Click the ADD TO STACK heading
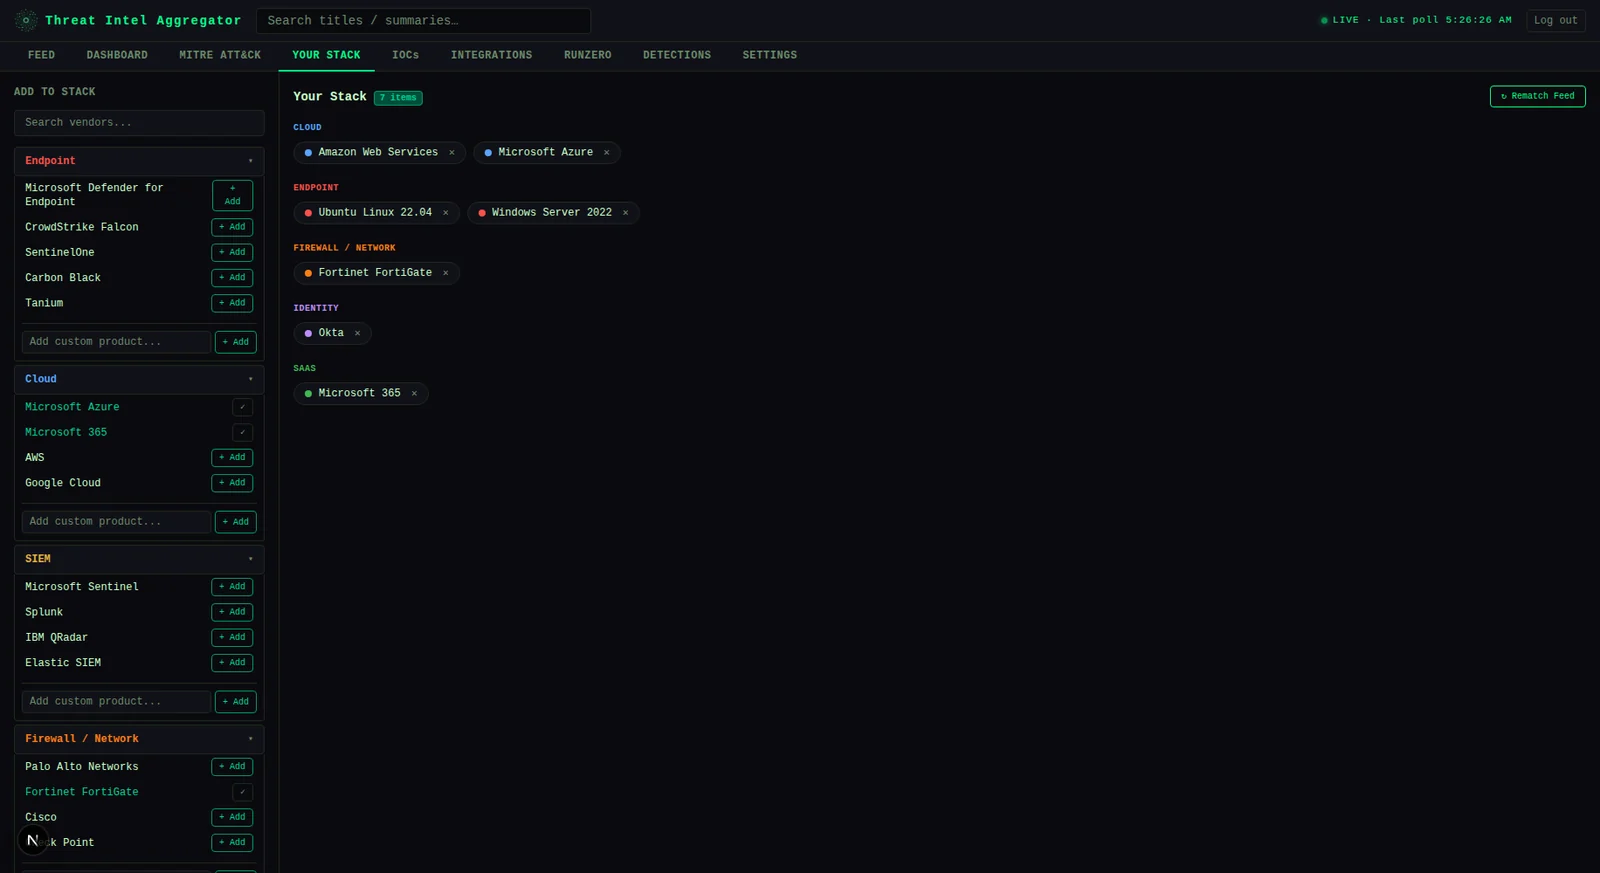The width and height of the screenshot is (1600, 873). [55, 92]
